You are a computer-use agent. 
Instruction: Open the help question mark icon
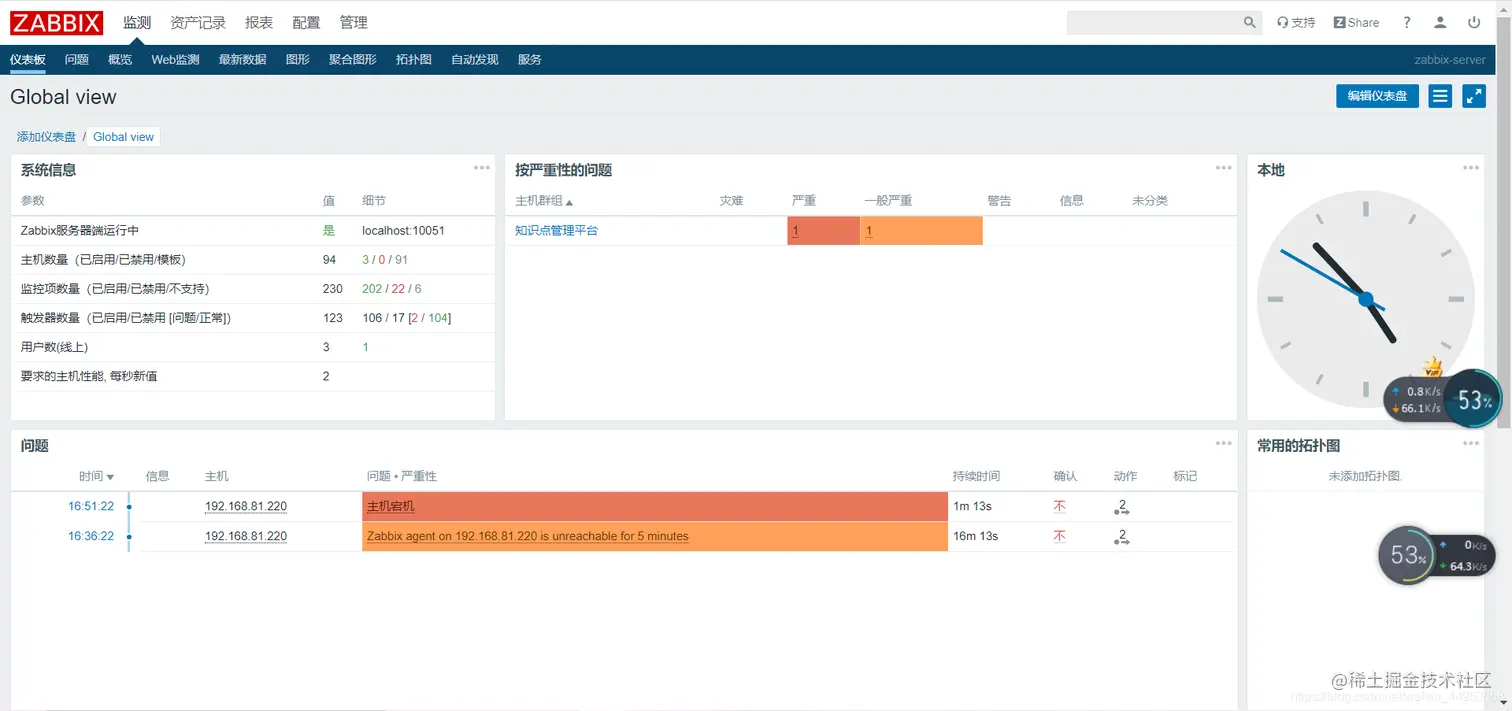(1407, 22)
